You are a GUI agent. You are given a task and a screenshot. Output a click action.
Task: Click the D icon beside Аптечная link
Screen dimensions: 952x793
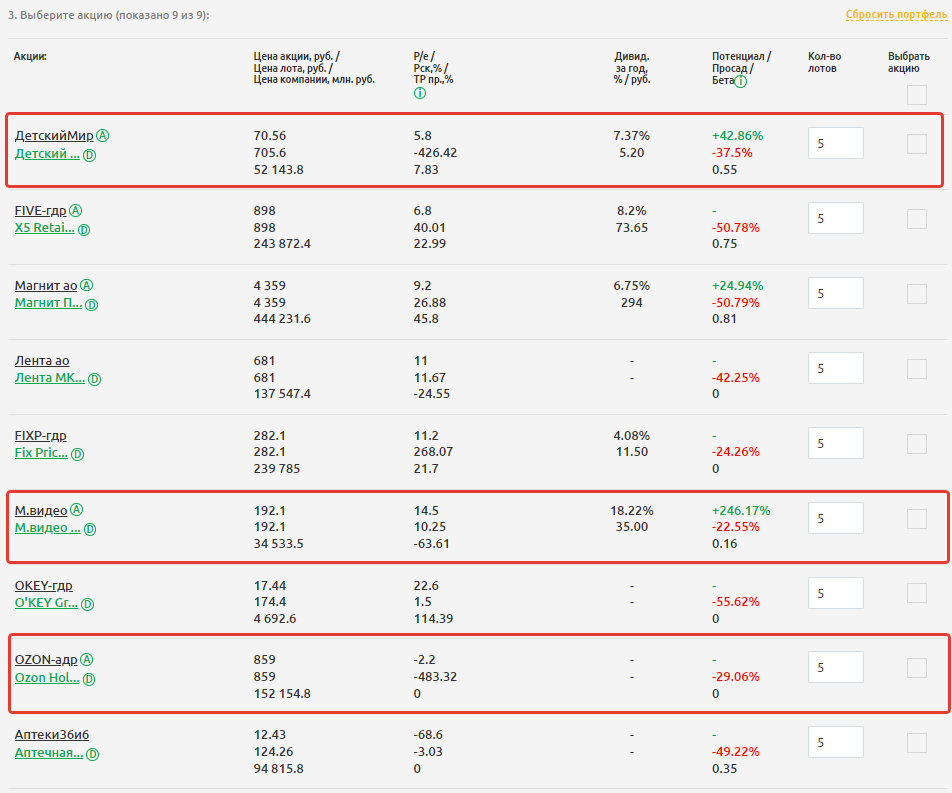(93, 754)
